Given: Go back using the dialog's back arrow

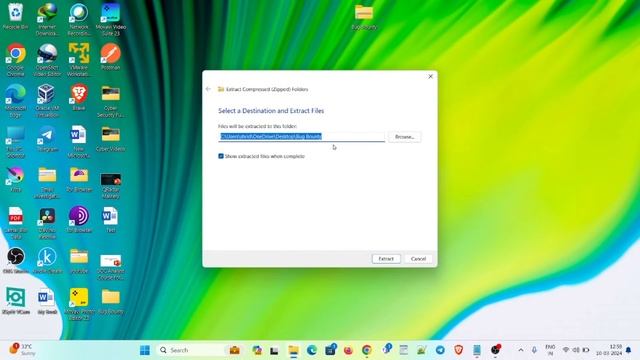Looking at the screenshot, I should point(208,89).
